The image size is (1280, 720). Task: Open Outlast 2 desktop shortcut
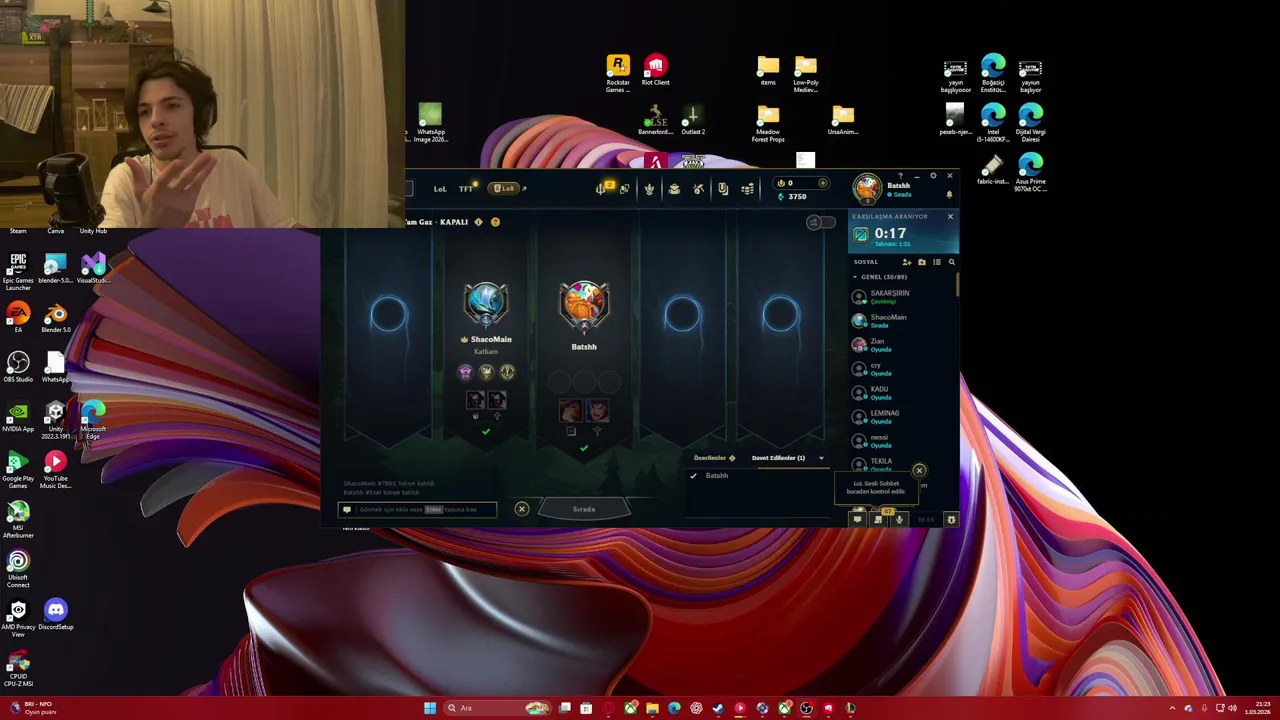coord(693,120)
